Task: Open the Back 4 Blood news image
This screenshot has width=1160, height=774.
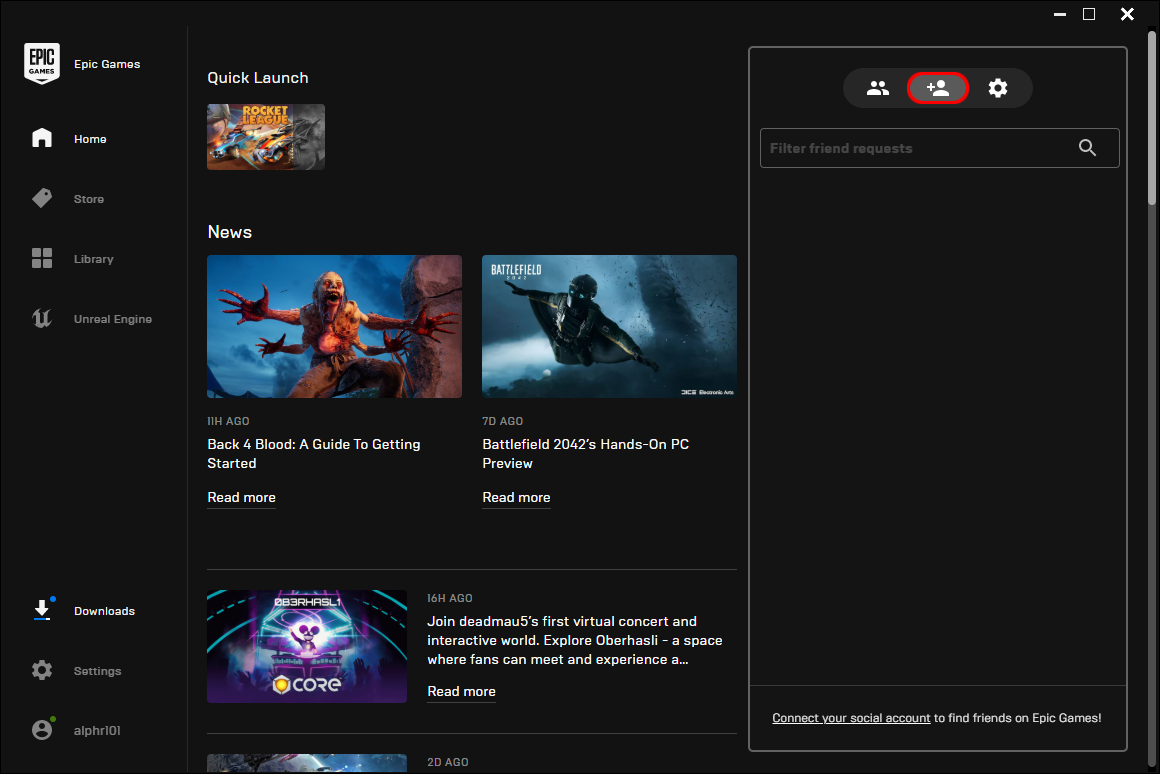Action: coord(334,326)
